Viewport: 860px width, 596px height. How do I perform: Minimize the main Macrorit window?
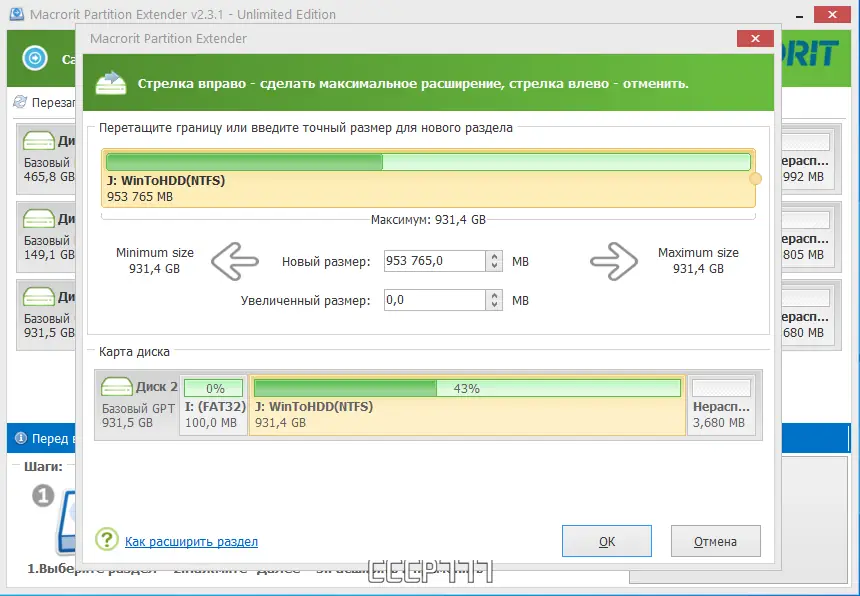pos(799,15)
